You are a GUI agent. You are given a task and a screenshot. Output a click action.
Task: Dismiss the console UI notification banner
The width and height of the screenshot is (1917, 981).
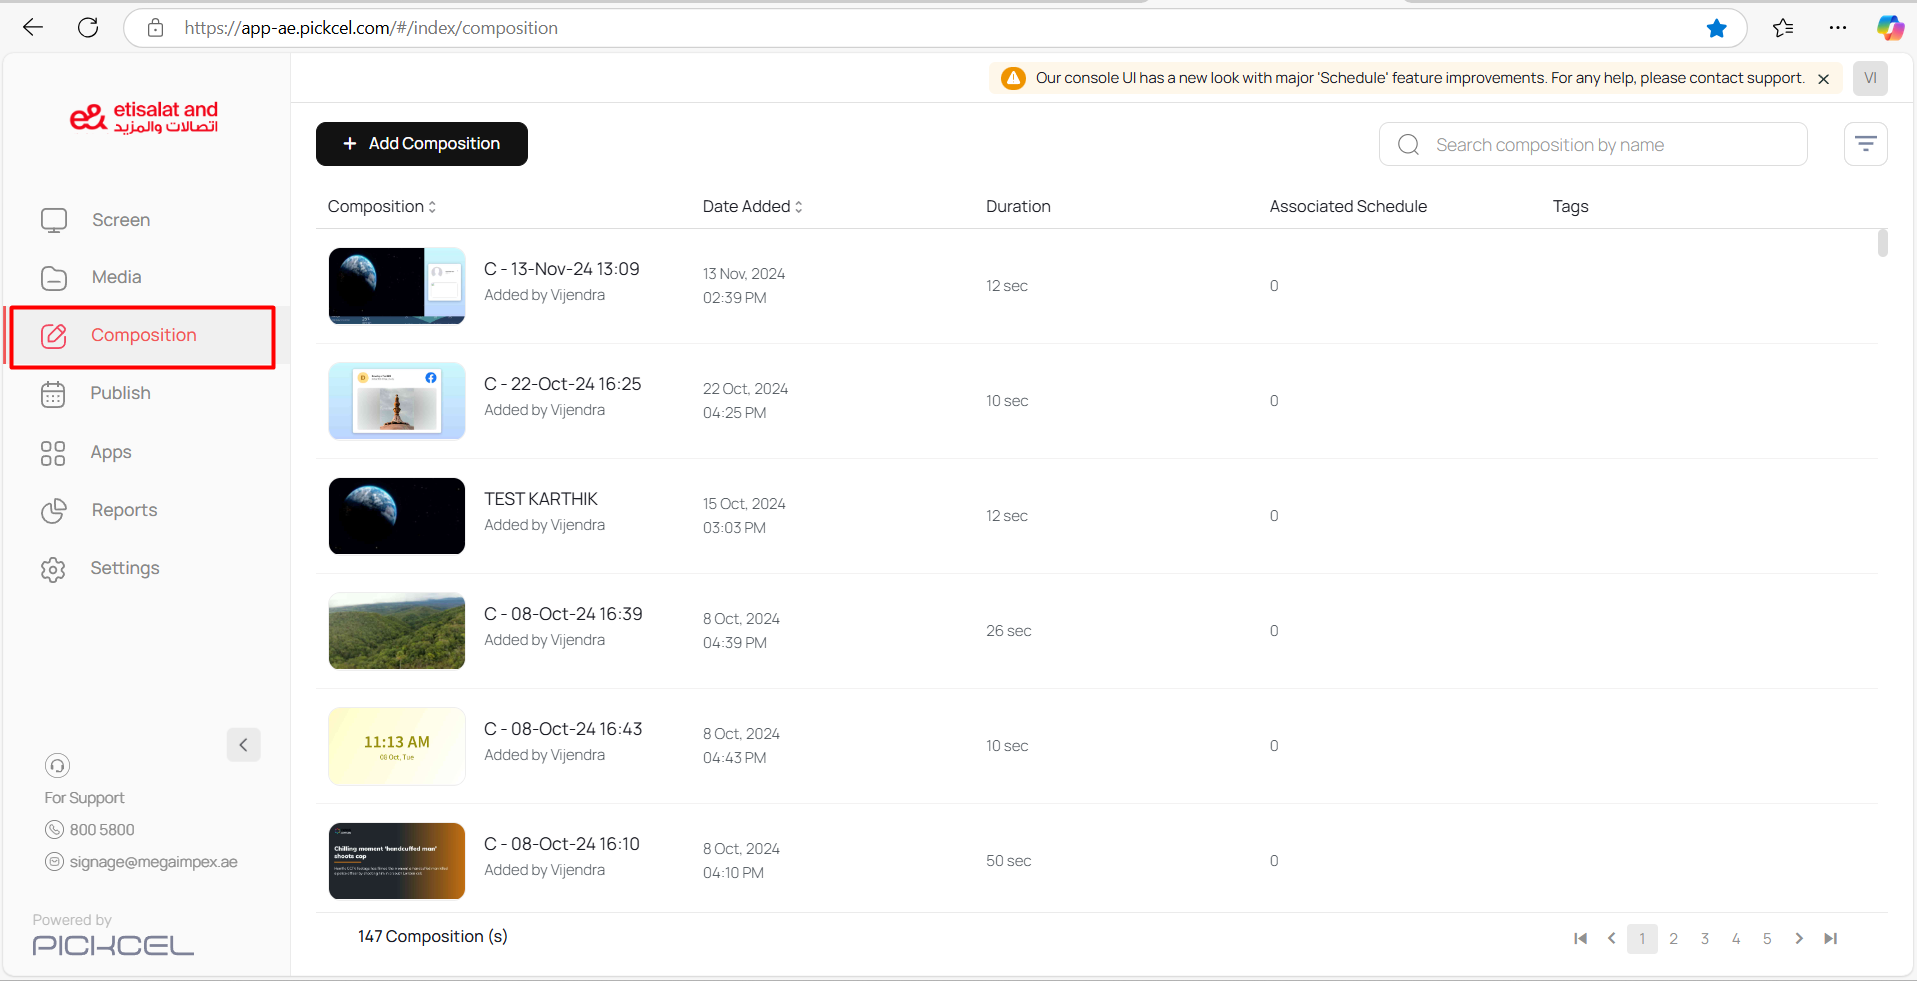pyautogui.click(x=1823, y=79)
